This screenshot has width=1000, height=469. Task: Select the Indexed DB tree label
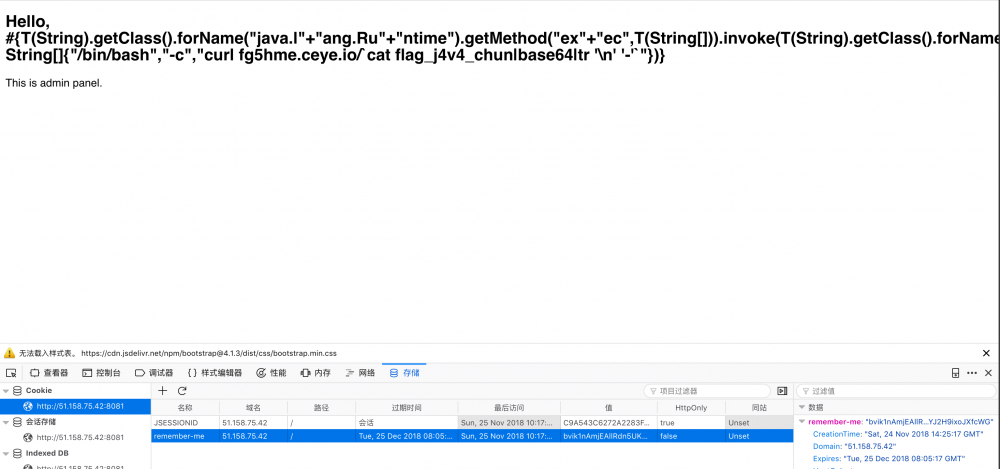pyautogui.click(x=47, y=453)
